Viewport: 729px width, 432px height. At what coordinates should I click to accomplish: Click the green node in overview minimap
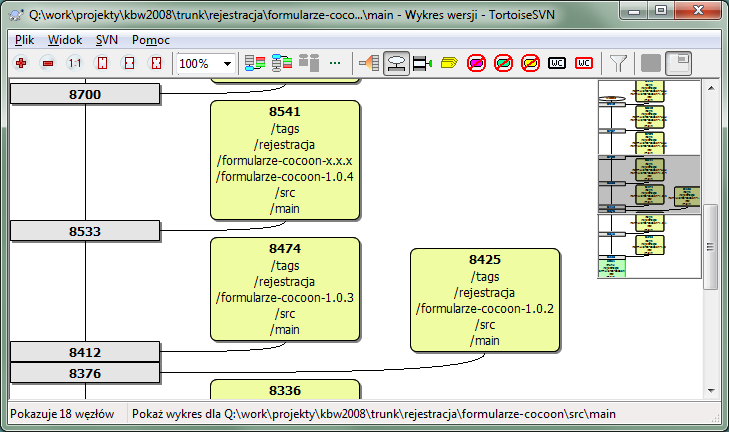pos(612,268)
